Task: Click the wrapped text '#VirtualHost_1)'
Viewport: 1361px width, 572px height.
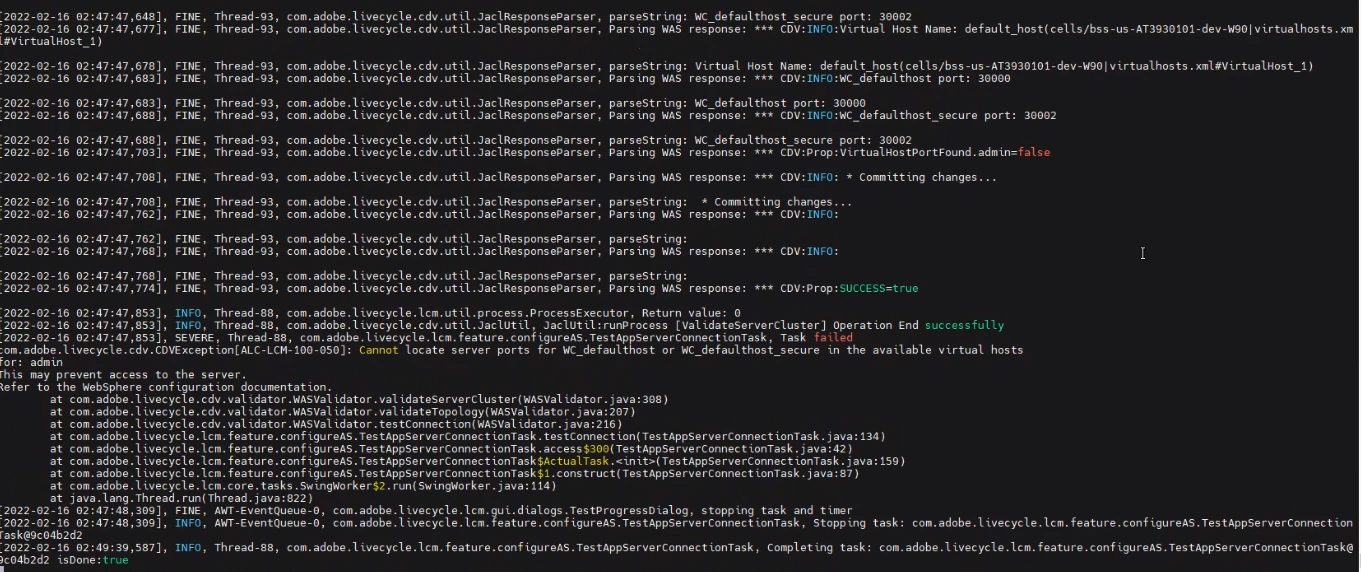Action: click(x=51, y=42)
